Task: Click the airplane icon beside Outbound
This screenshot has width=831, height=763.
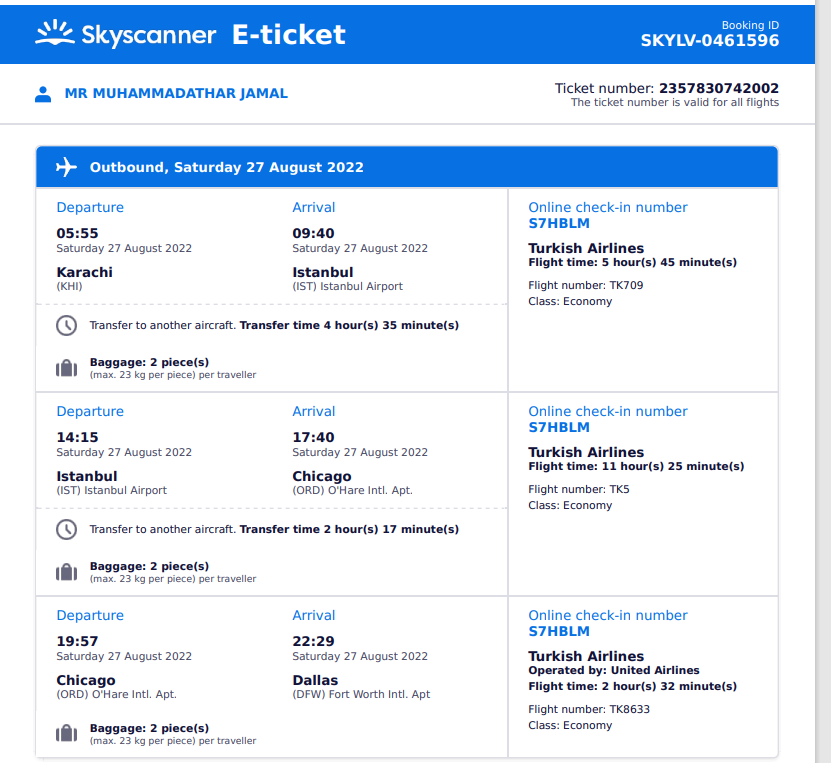Action: pos(66,167)
